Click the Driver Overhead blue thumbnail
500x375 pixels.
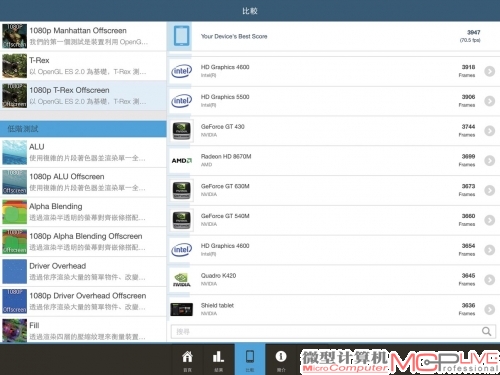click(14, 271)
